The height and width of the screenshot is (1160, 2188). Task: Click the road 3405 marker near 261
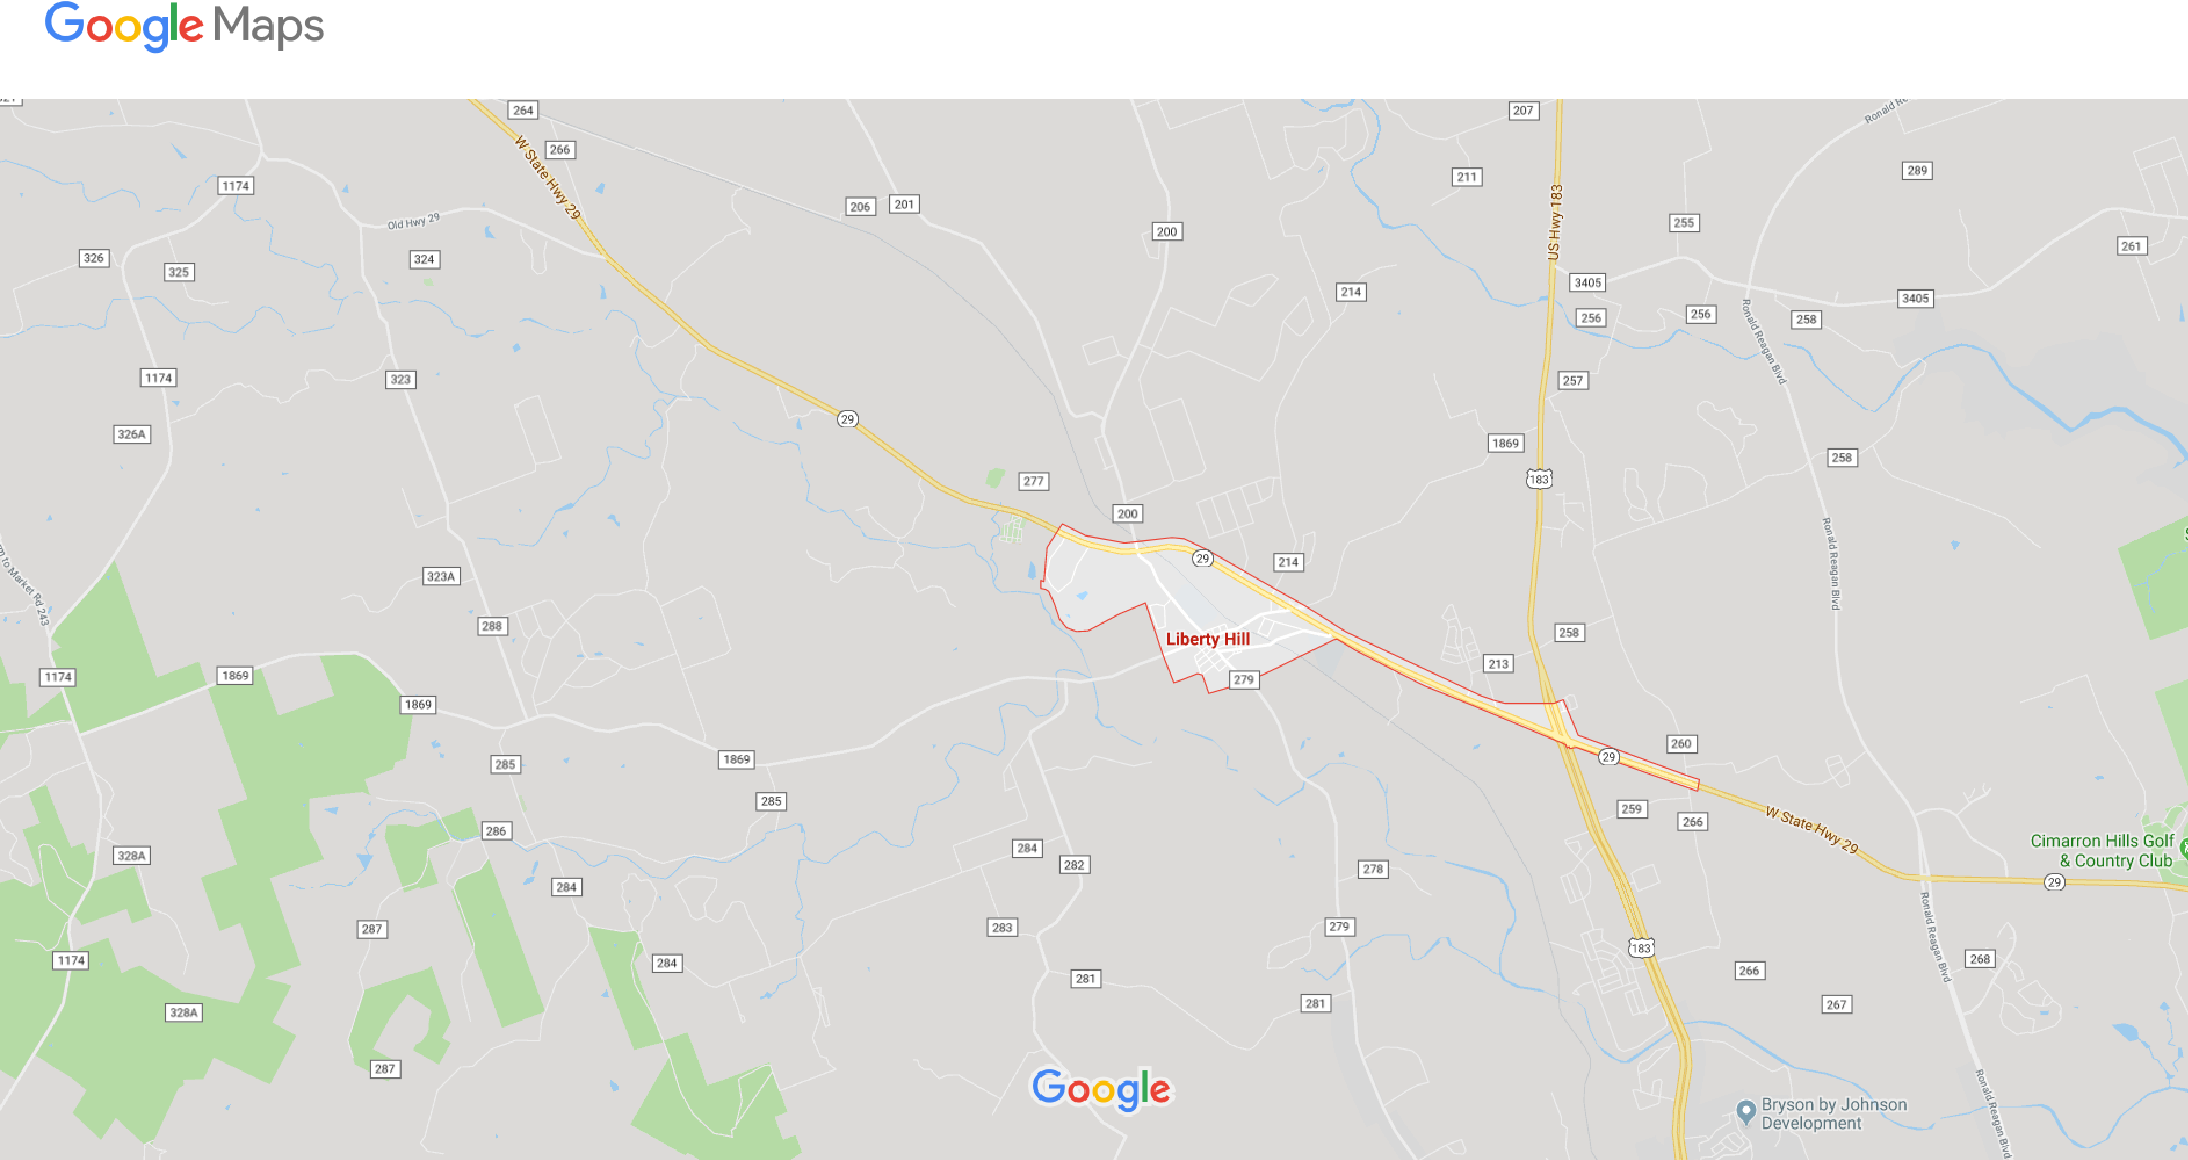[1915, 298]
